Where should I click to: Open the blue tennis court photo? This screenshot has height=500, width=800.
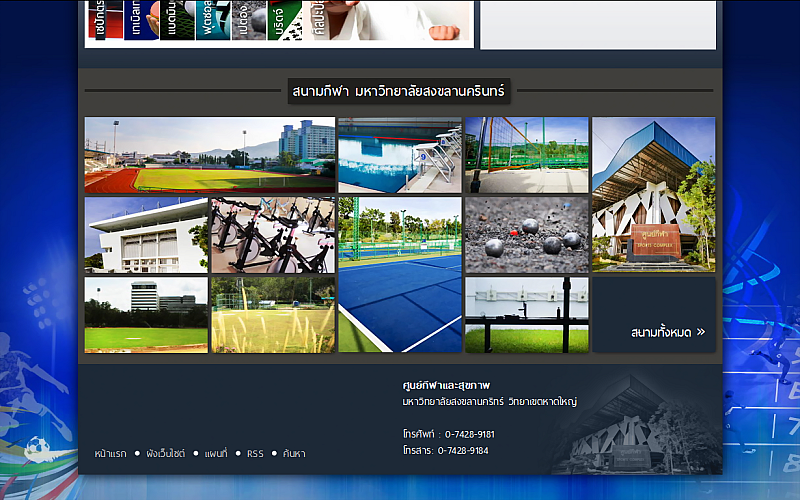pyautogui.click(x=400, y=274)
